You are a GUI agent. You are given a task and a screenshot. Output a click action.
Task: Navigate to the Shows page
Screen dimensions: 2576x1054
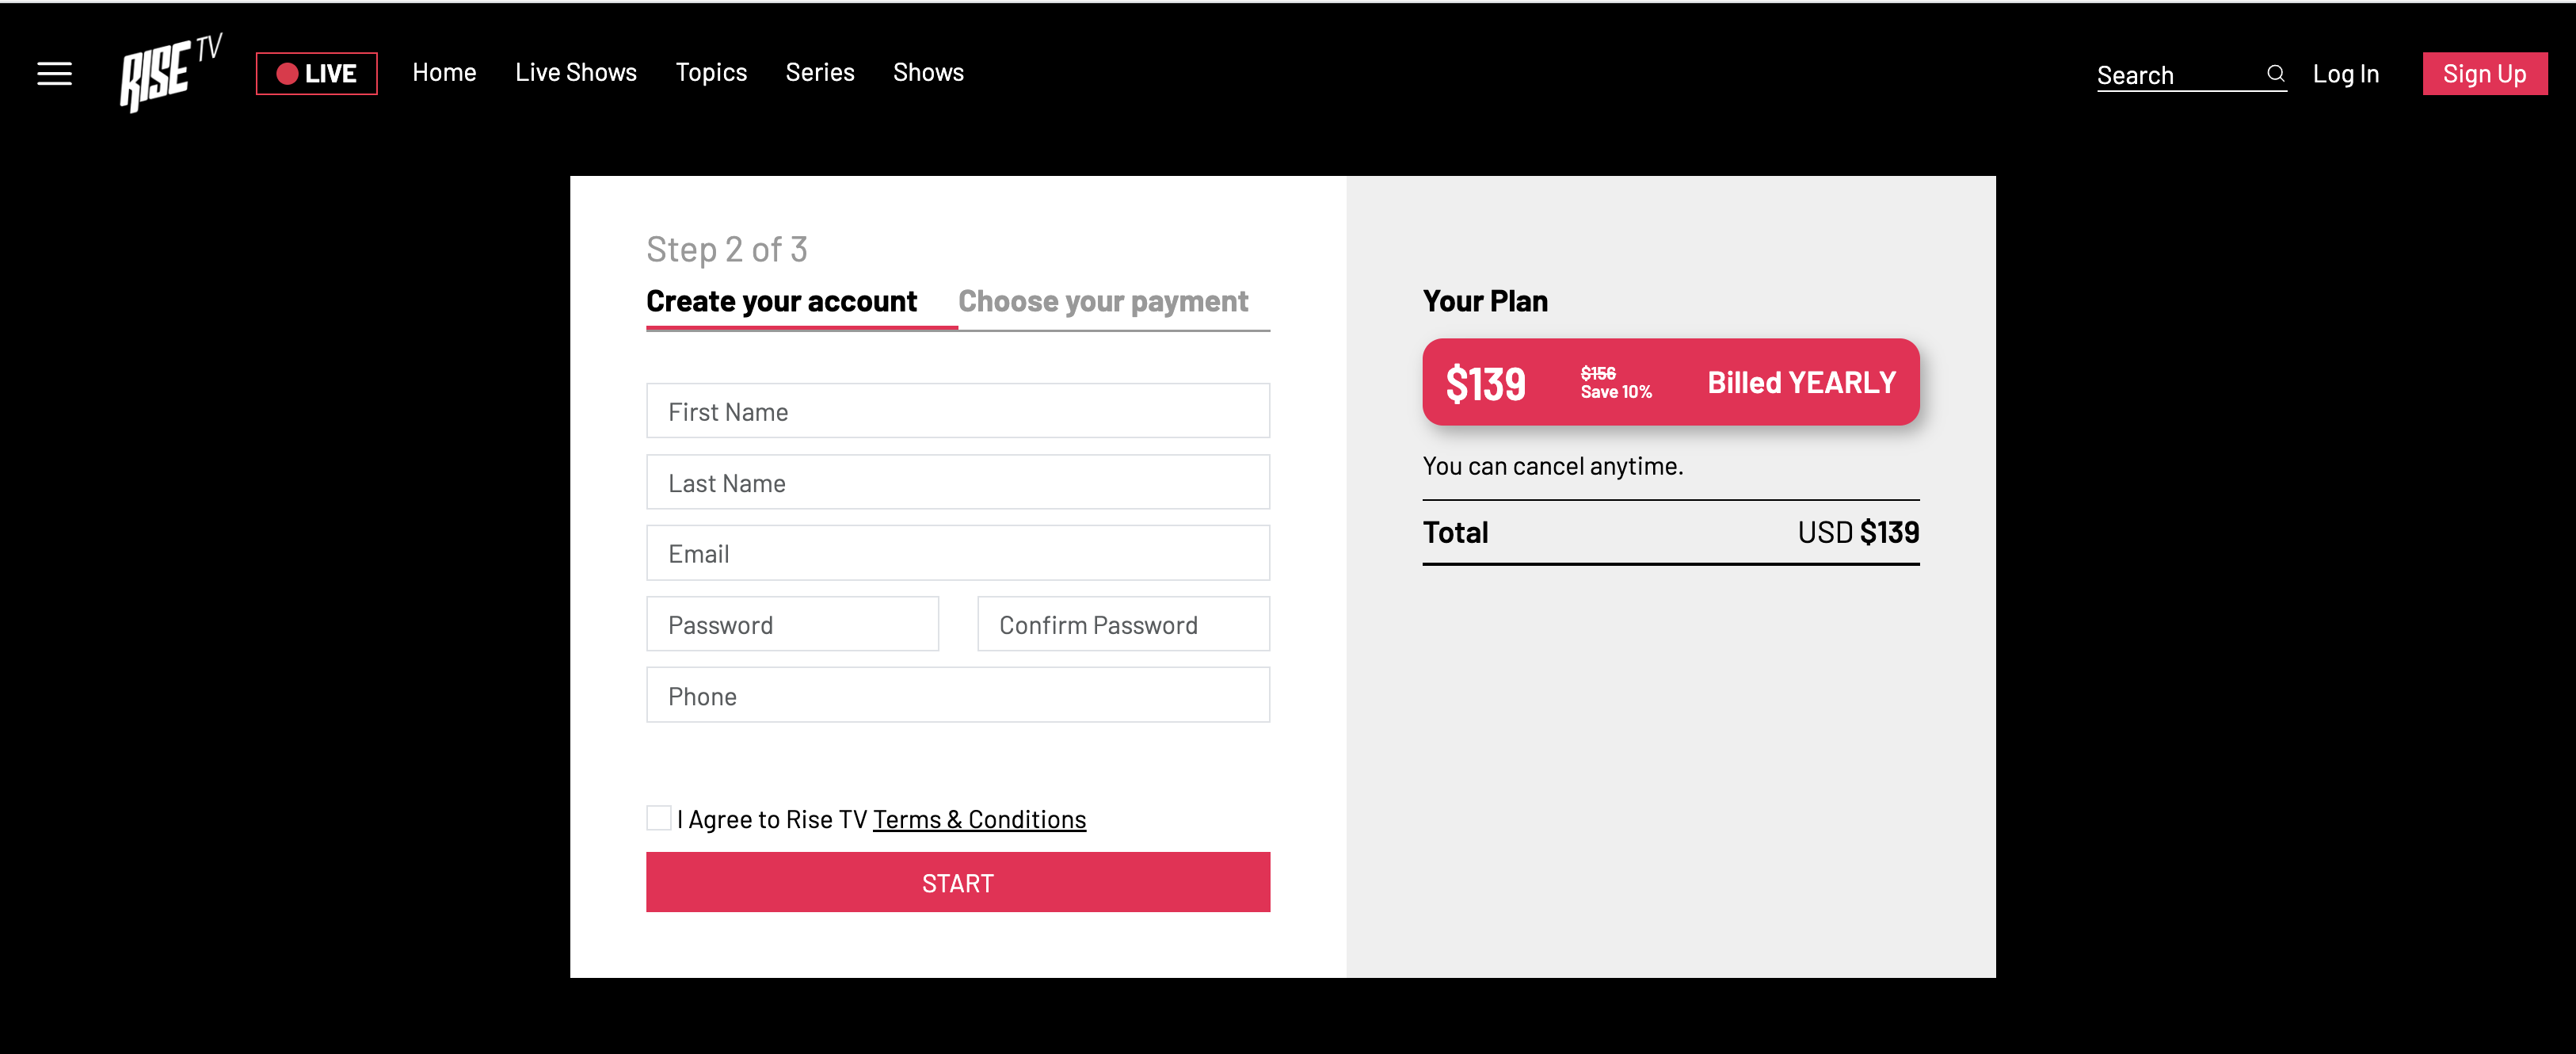[928, 72]
